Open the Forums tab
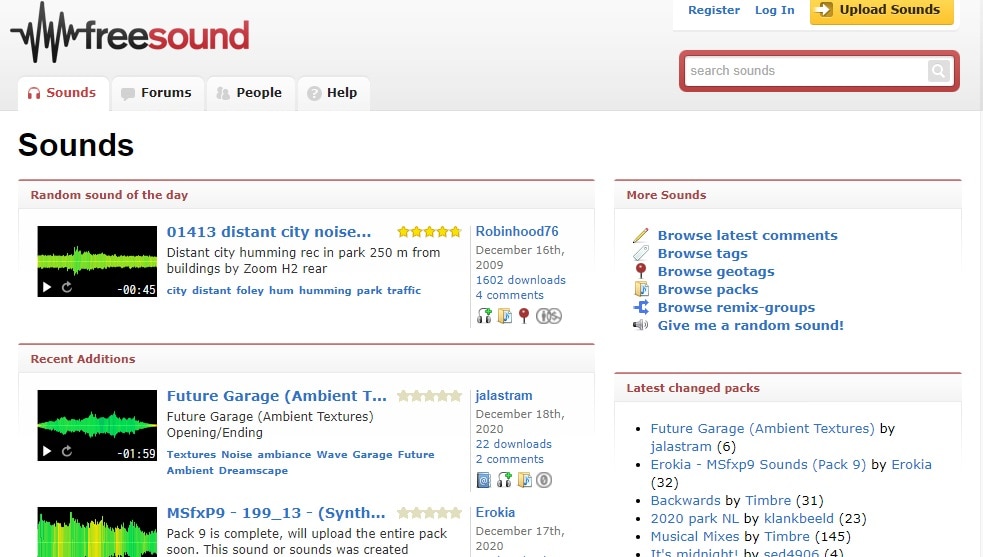This screenshot has width=983, height=557. click(157, 93)
